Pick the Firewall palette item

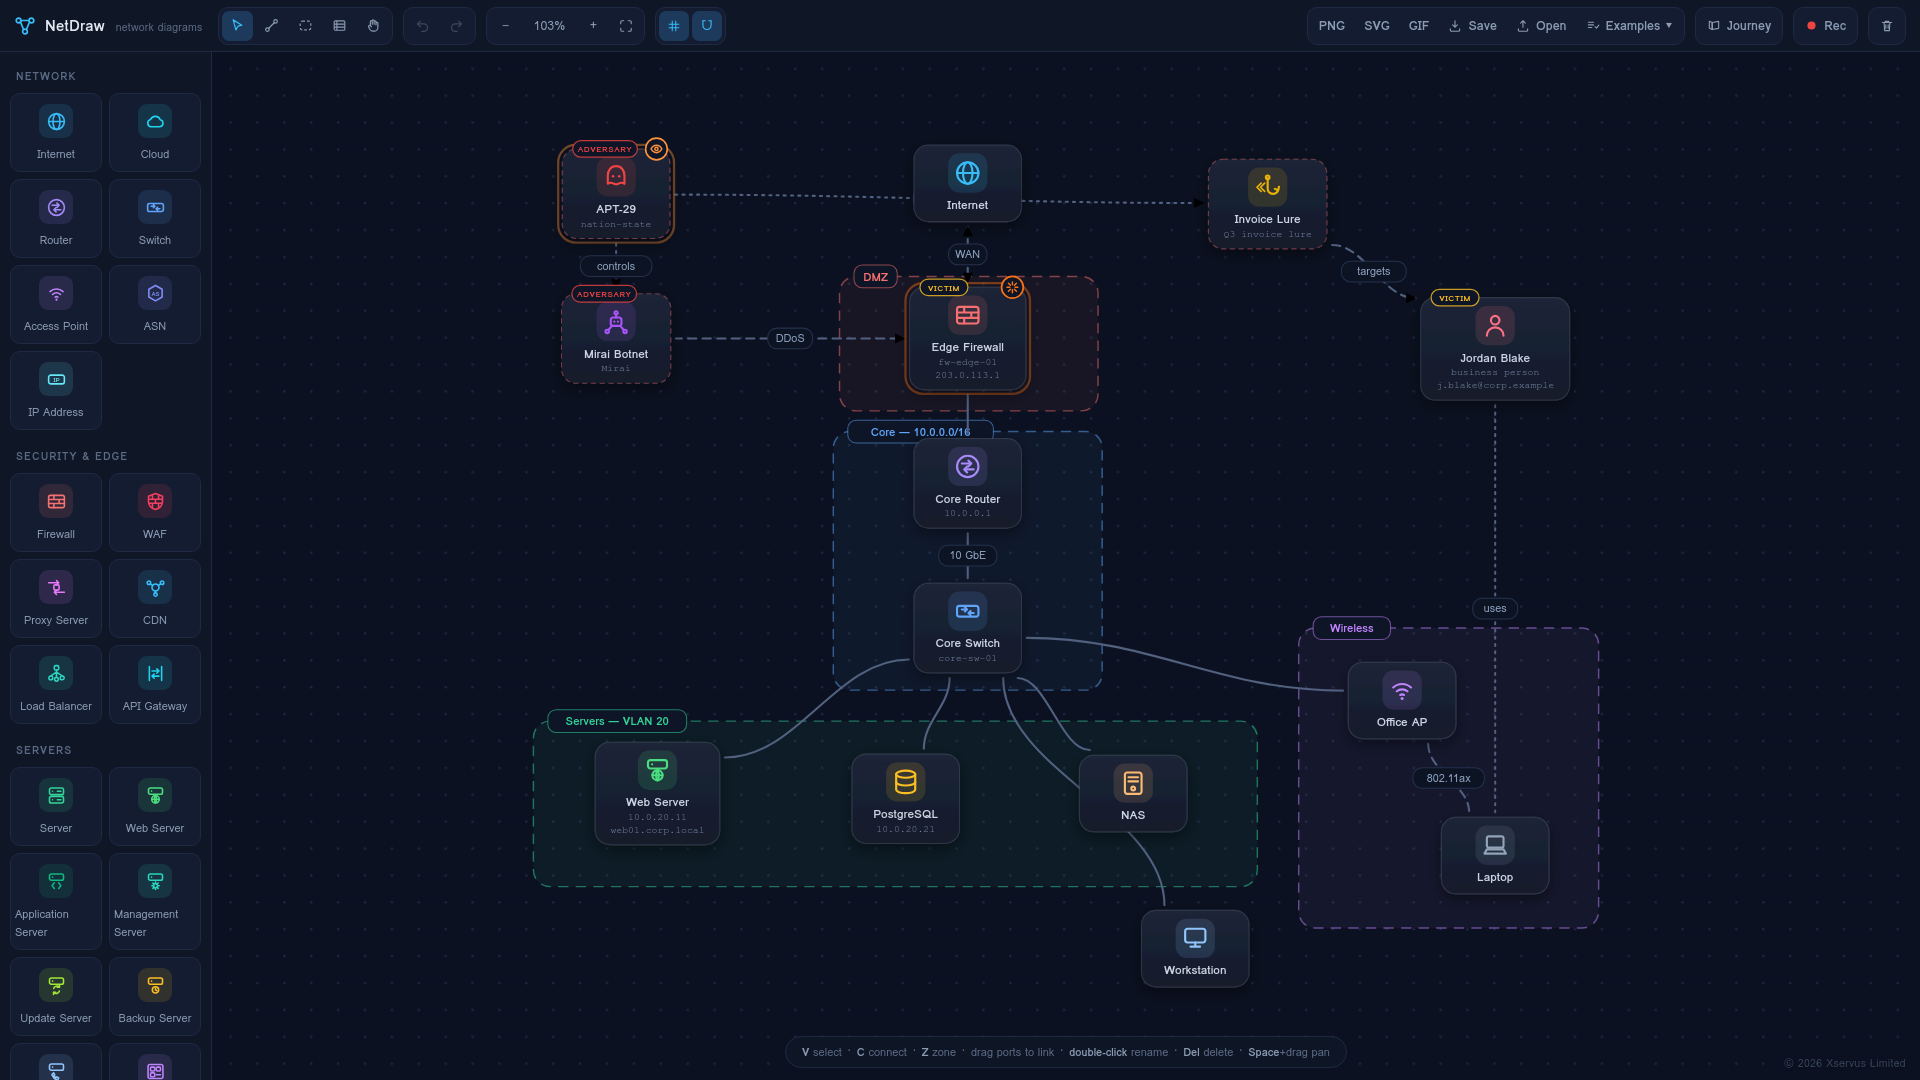56,513
